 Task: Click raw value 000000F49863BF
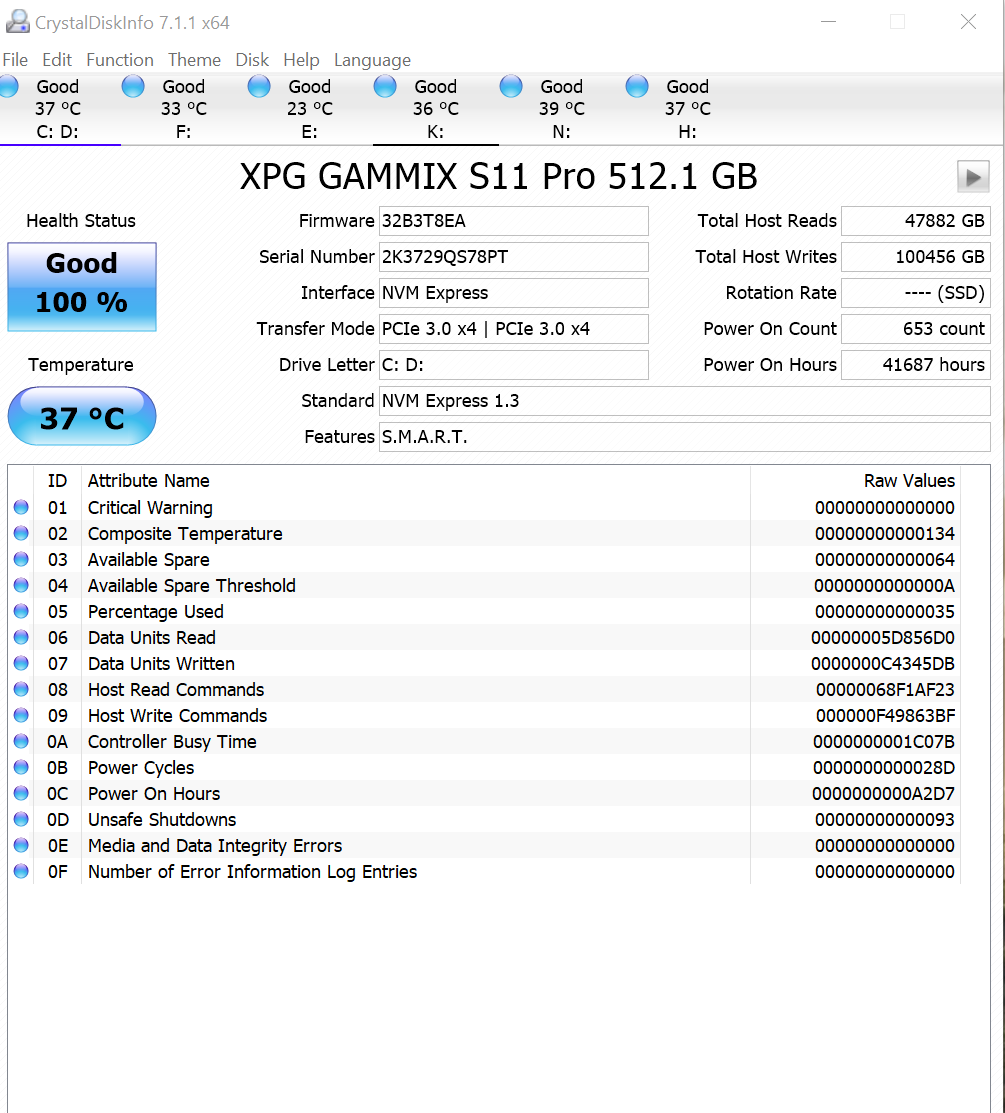[x=885, y=716]
